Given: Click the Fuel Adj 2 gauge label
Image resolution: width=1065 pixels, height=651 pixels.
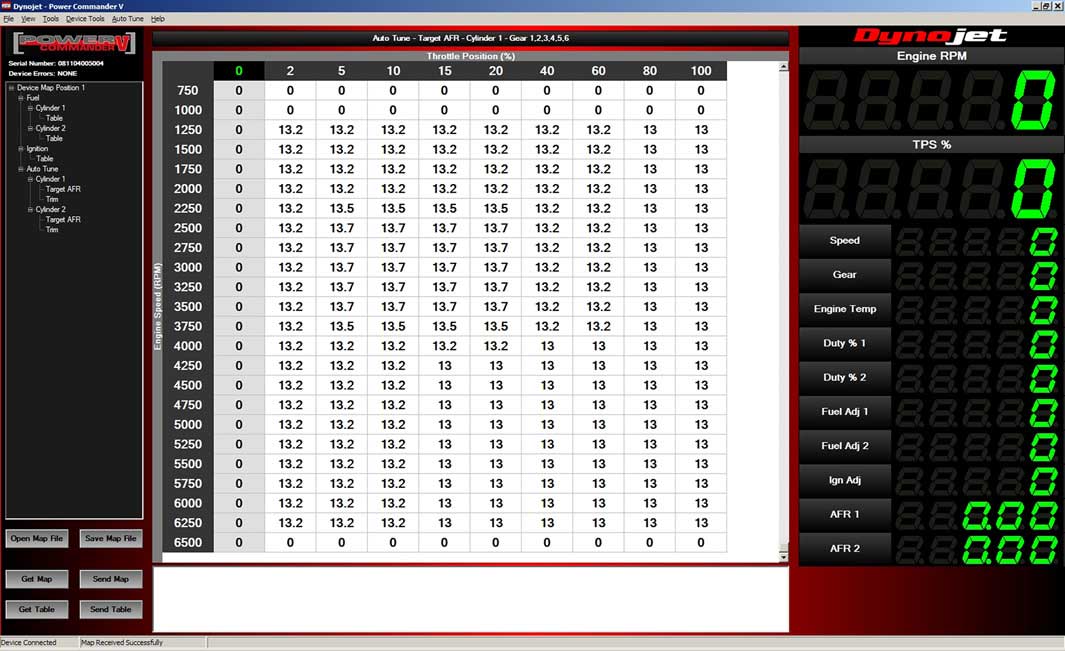Looking at the screenshot, I should pos(845,446).
